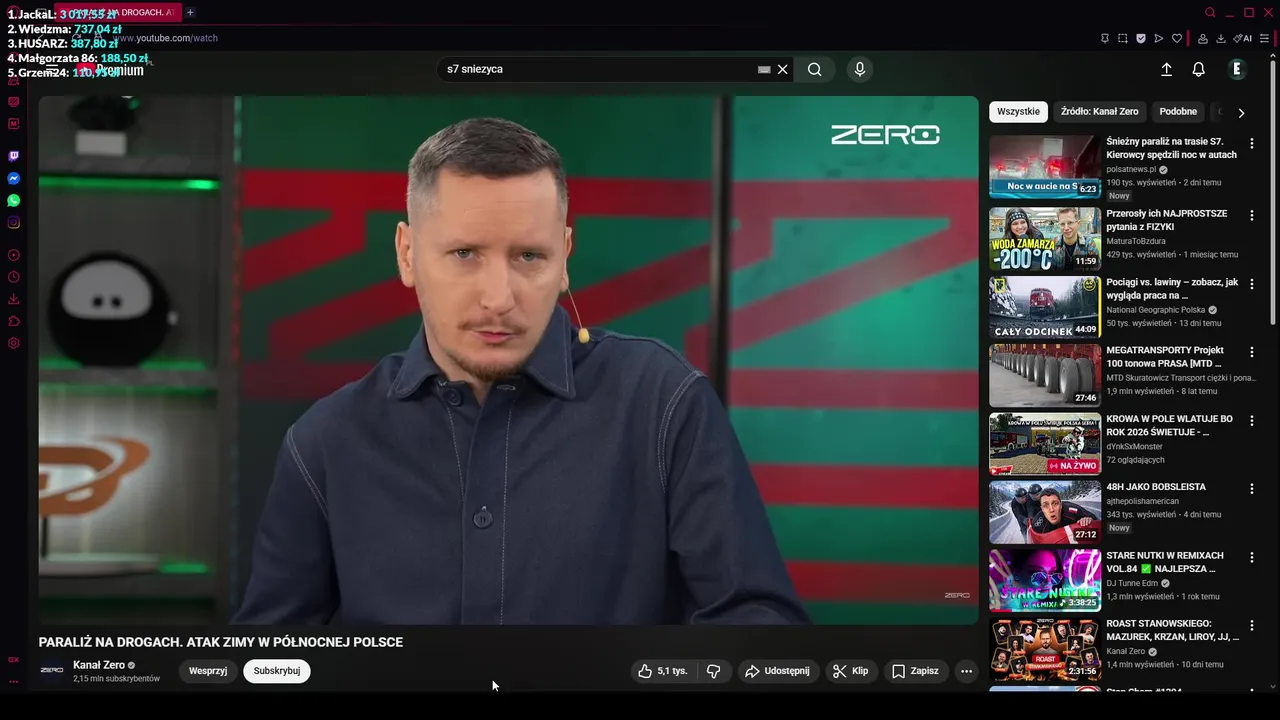Switch to the 'PARALIŻ NA DROGACH' browser tab
The image size is (1280, 720).
118,12
